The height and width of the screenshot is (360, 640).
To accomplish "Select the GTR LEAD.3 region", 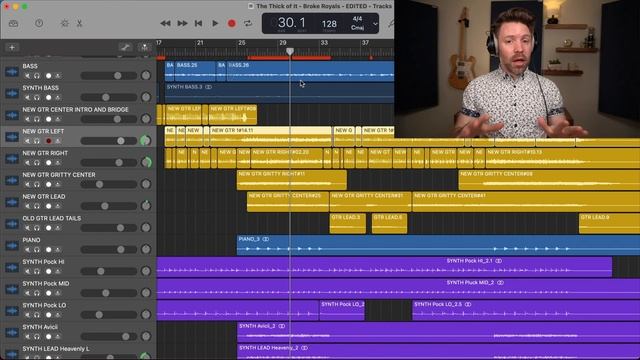I will [348, 223].
